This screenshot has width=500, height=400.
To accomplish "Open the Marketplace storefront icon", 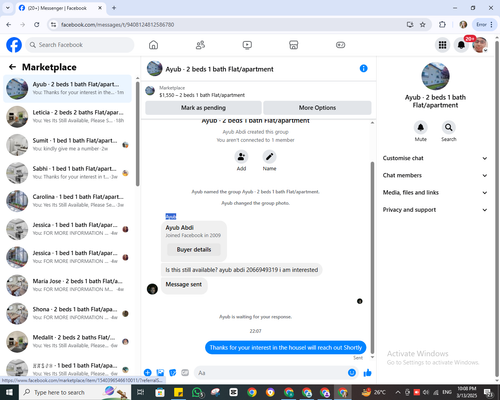I will pyautogui.click(x=294, y=45).
